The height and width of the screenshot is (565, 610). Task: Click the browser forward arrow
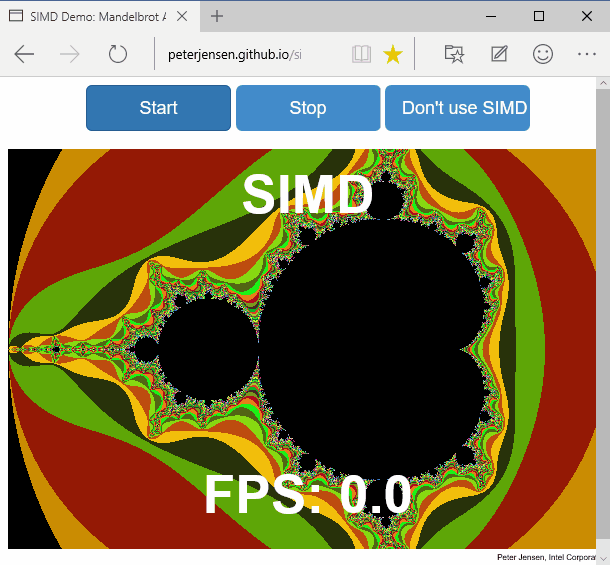[71, 54]
